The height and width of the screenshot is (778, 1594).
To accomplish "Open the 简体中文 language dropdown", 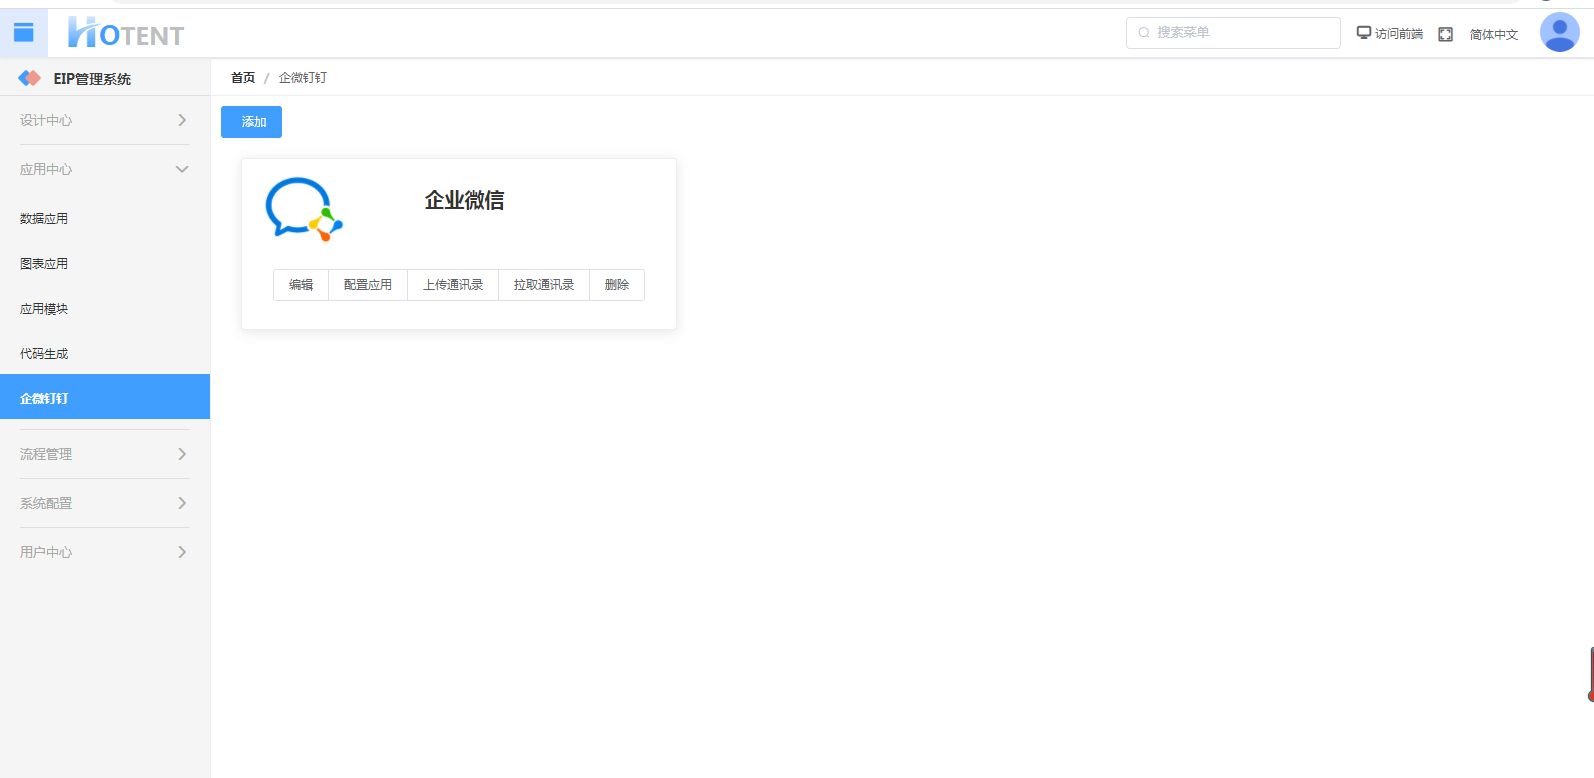I will click(1494, 34).
